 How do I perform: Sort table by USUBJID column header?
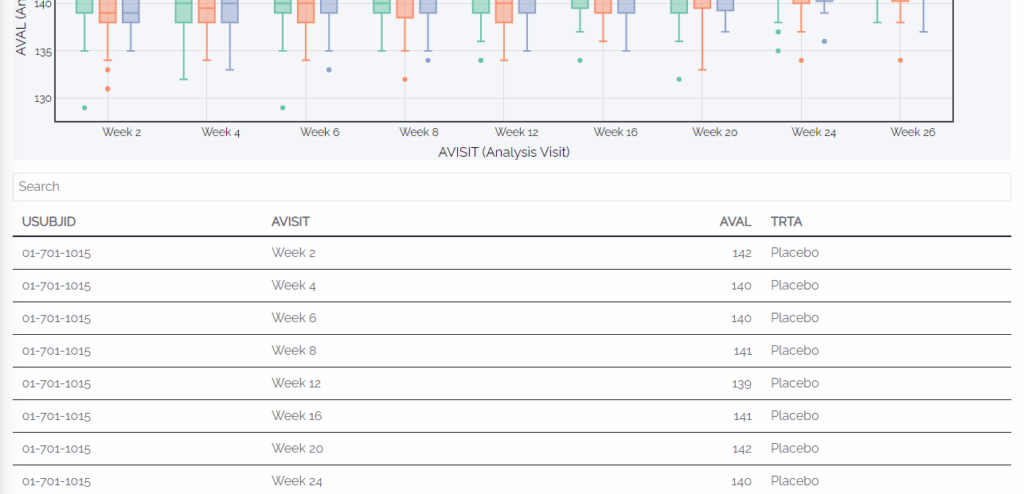[x=49, y=222]
